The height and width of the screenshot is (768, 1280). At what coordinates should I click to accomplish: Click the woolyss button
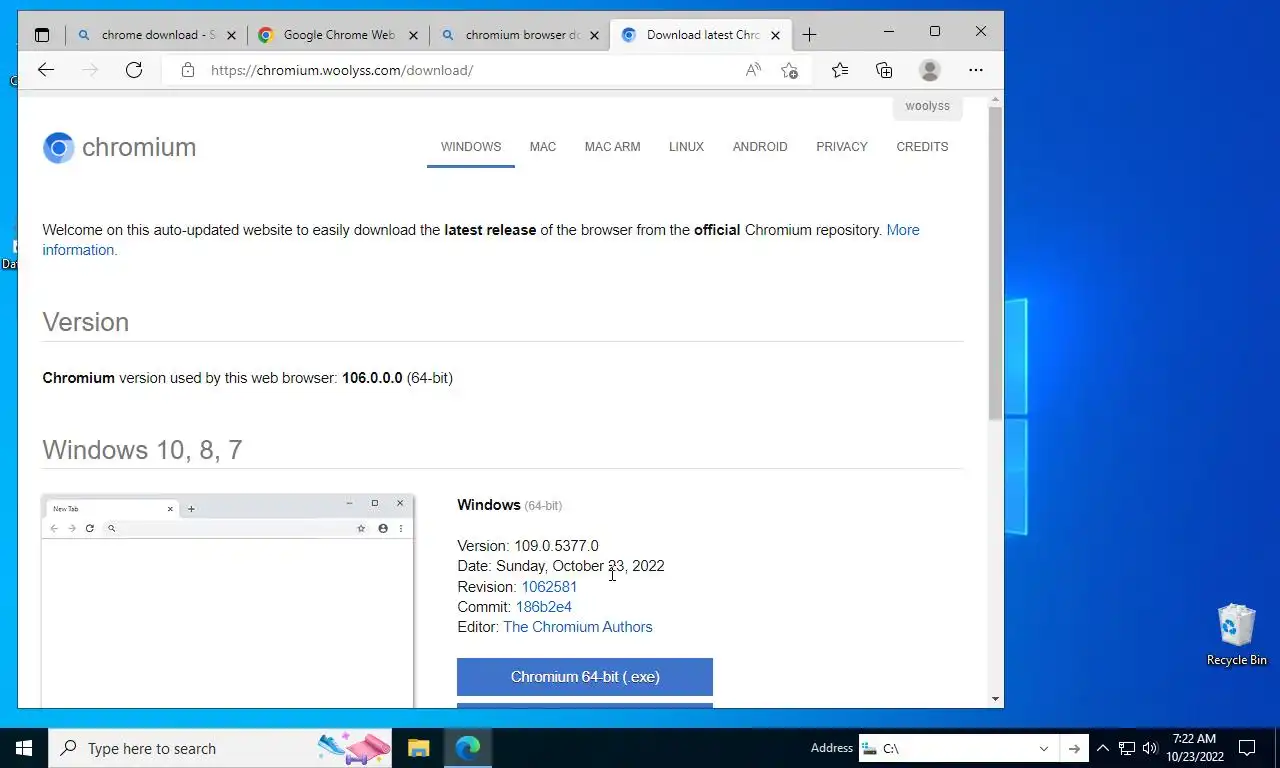point(927,107)
